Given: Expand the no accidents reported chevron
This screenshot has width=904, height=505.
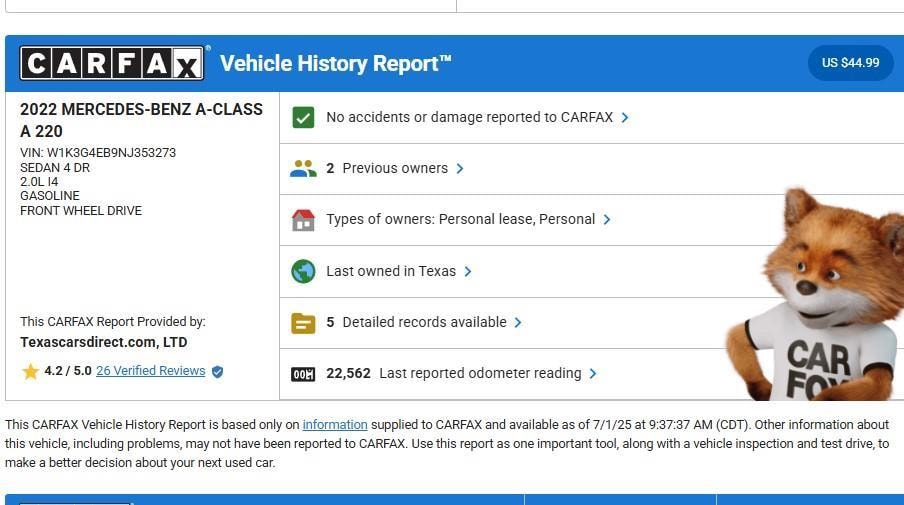Looking at the screenshot, I should click(625, 117).
